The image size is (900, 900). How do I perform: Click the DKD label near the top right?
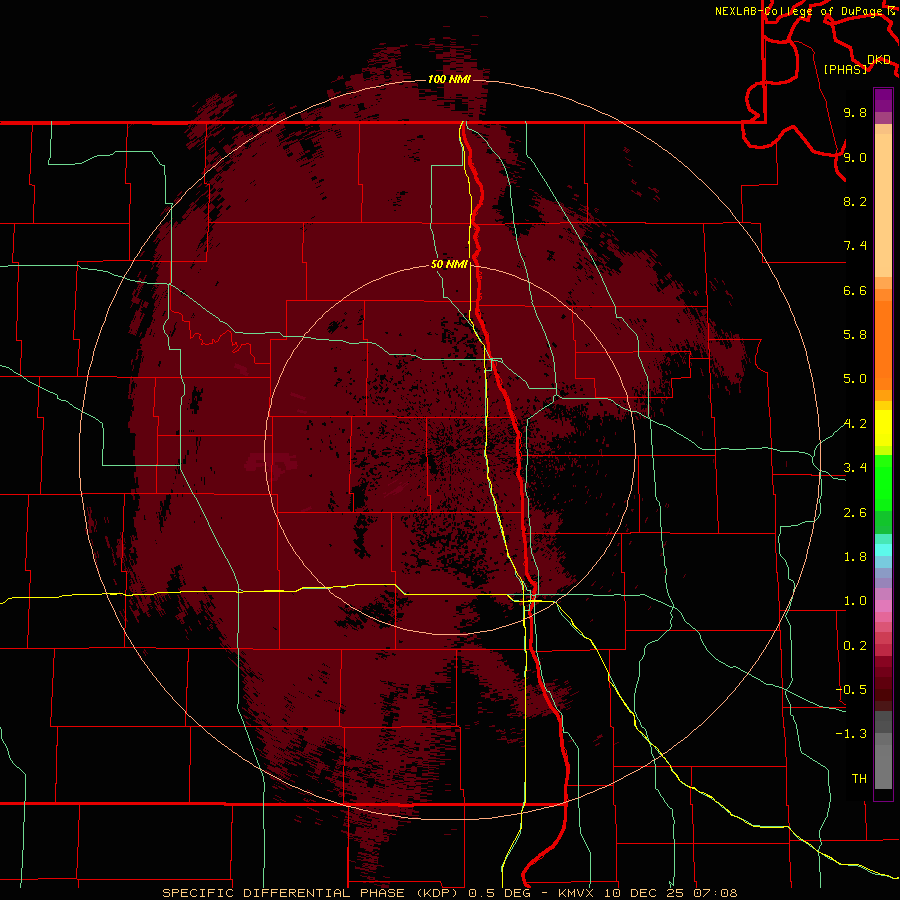879,59
